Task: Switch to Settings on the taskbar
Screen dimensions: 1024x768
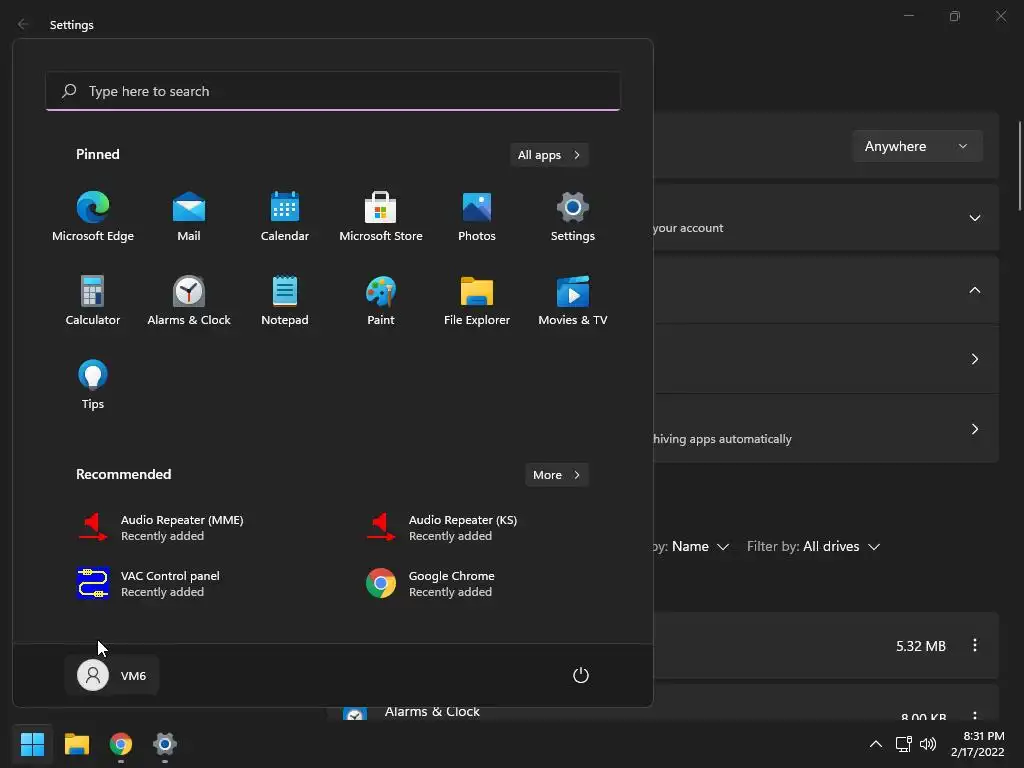Action: coord(165,744)
